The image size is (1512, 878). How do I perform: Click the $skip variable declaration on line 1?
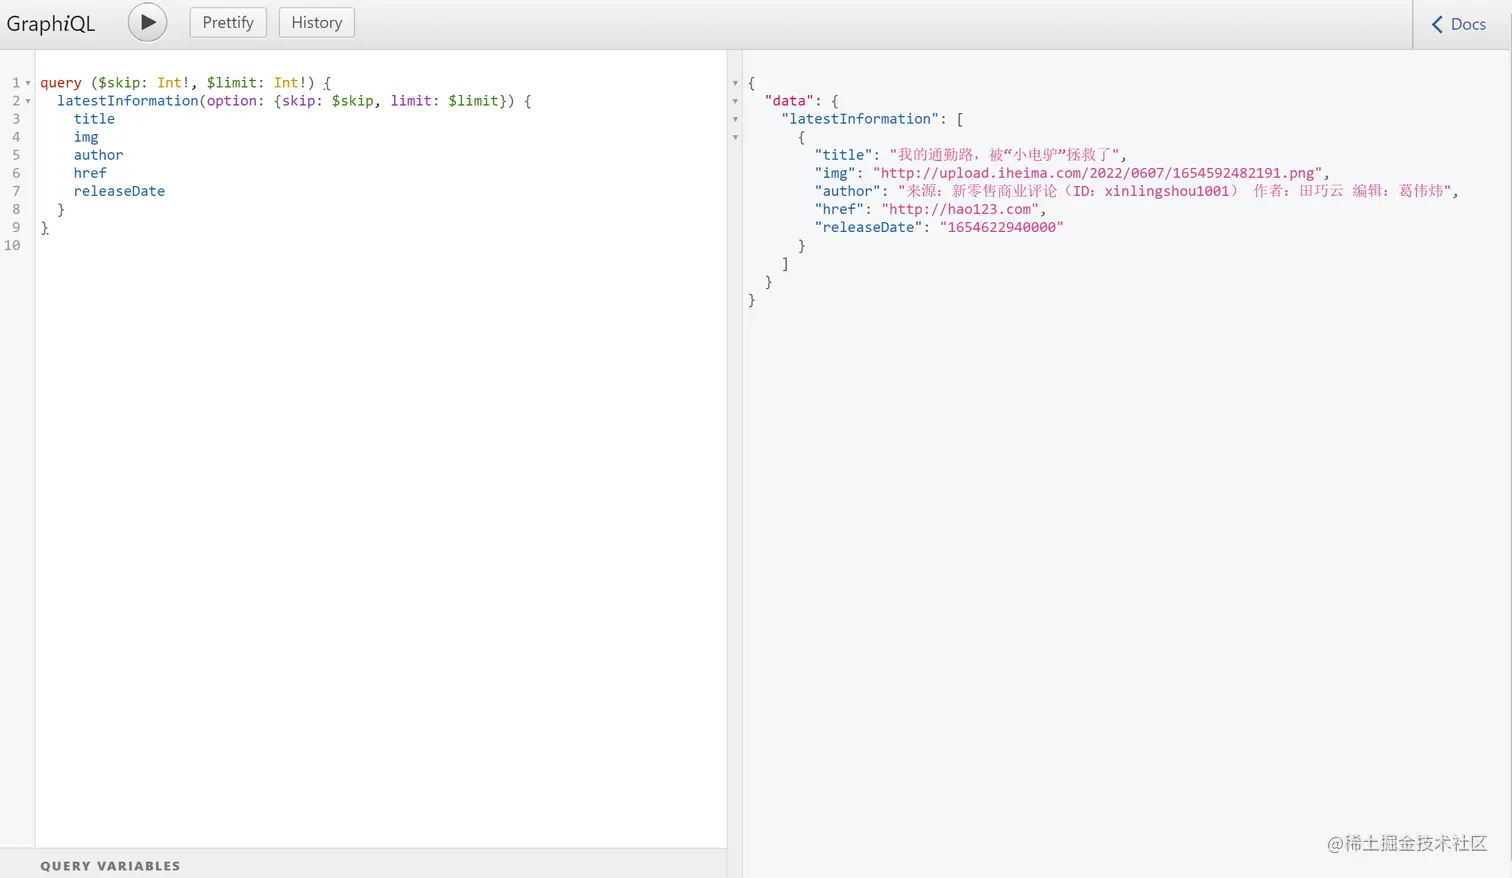[119, 83]
